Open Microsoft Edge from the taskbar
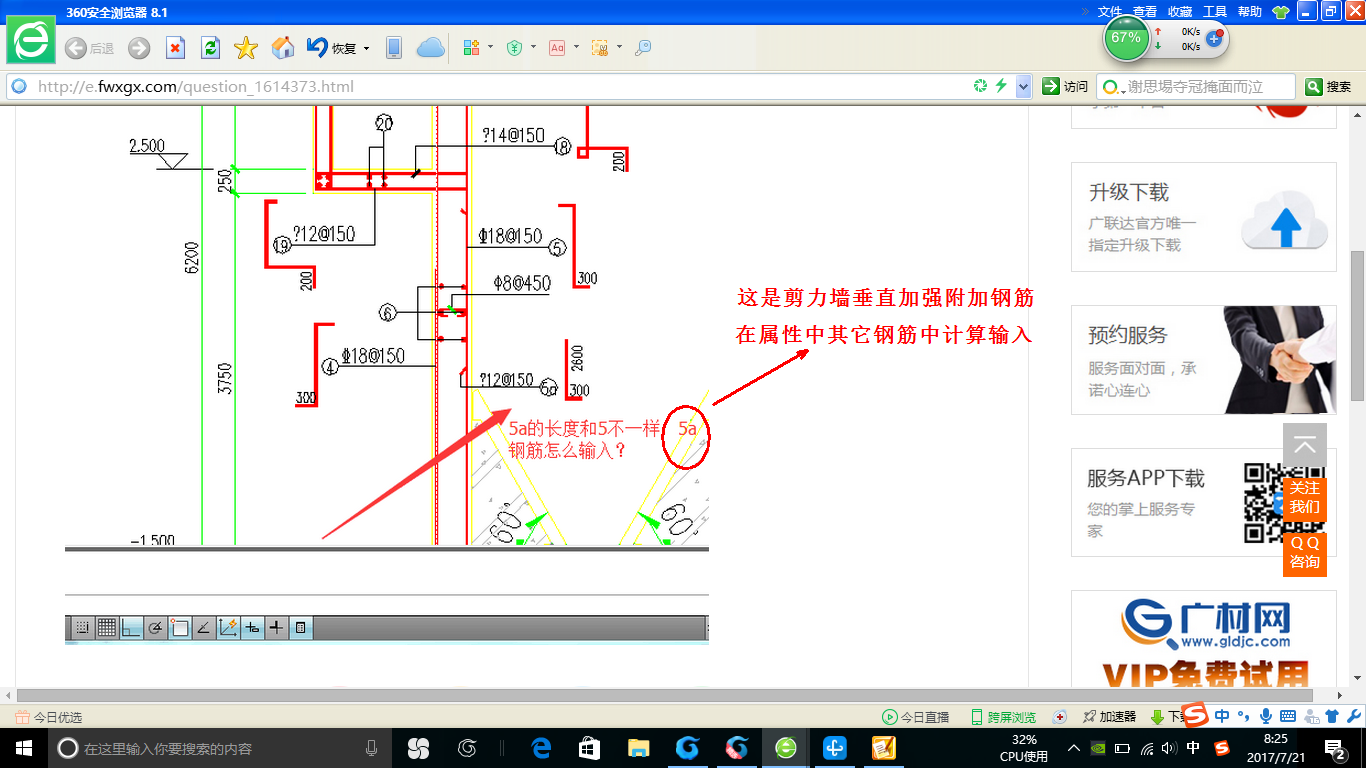This screenshot has width=1366, height=768. click(x=541, y=748)
